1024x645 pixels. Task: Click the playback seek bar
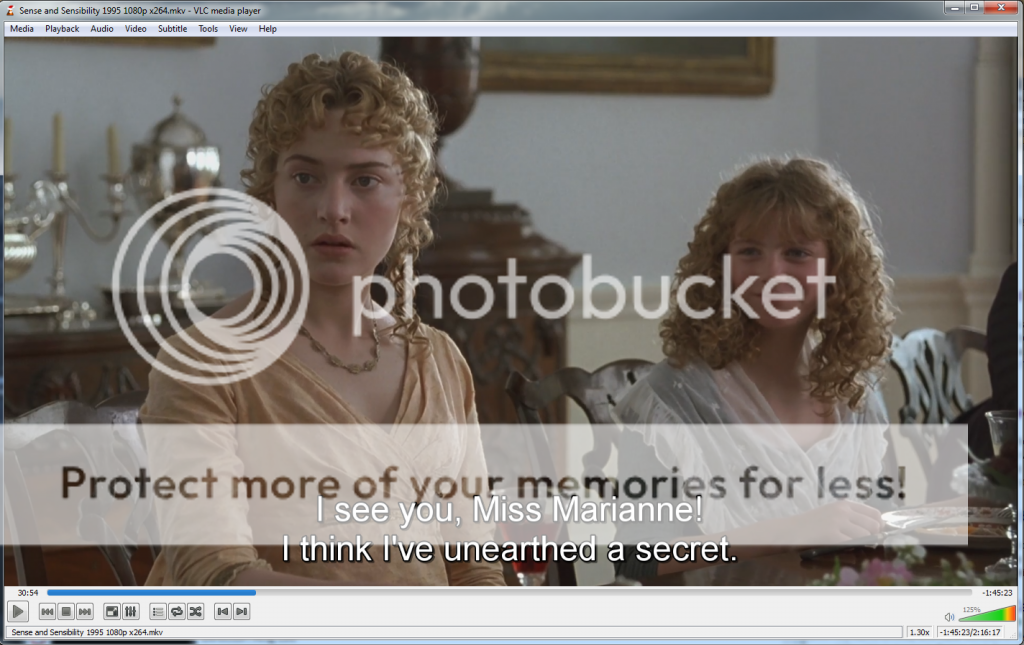509,593
